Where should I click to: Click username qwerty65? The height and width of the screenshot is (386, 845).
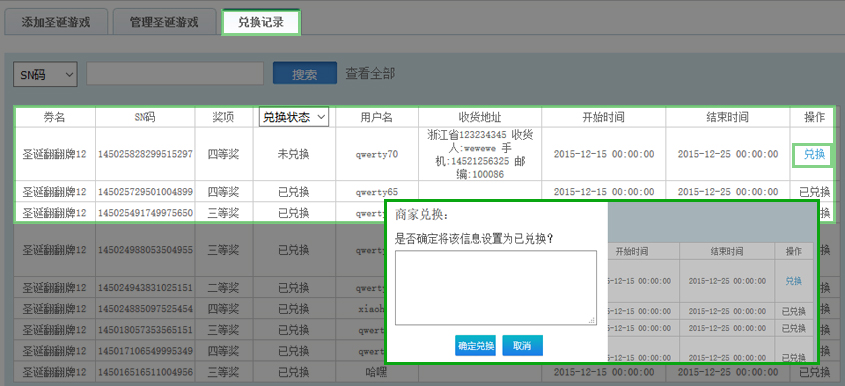pyautogui.click(x=376, y=191)
